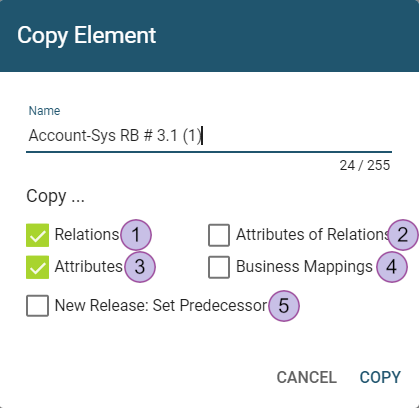419x408 pixels.
Task: Click the Business Mappings label text
Action: coord(304,267)
